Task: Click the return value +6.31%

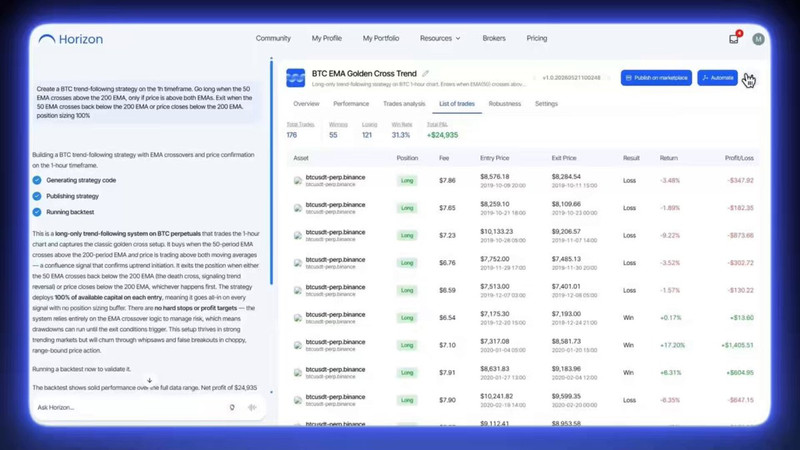Action: pyautogui.click(x=670, y=373)
